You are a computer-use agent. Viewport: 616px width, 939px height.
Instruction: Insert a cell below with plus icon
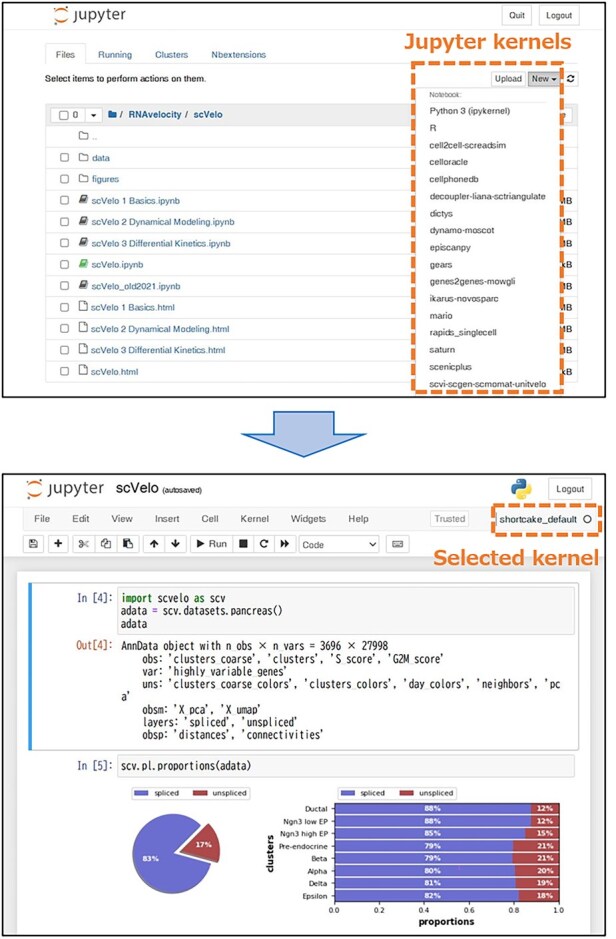(58, 544)
